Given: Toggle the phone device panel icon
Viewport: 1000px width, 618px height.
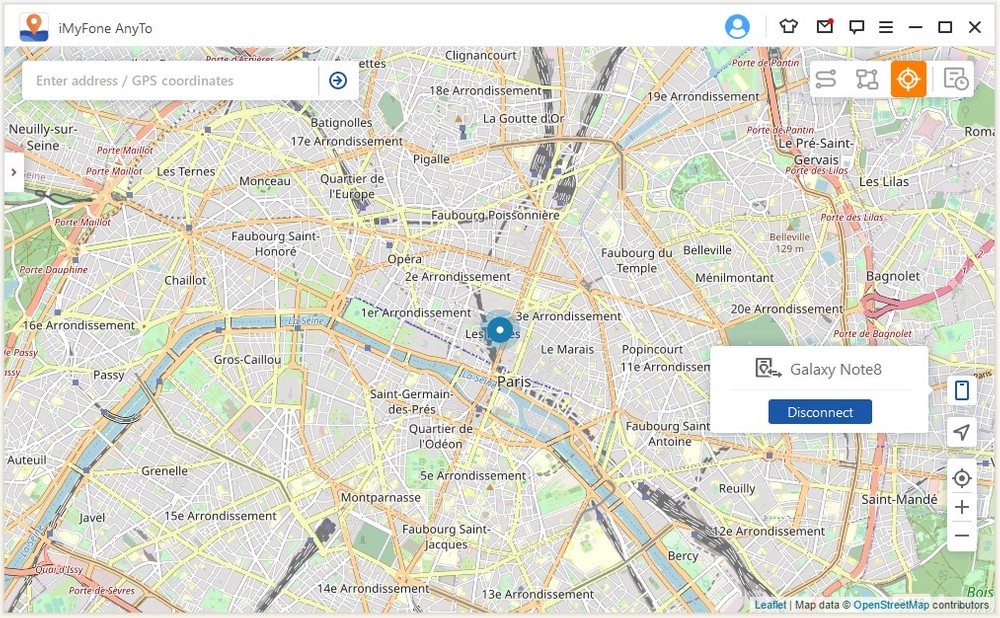Looking at the screenshot, I should point(962,391).
